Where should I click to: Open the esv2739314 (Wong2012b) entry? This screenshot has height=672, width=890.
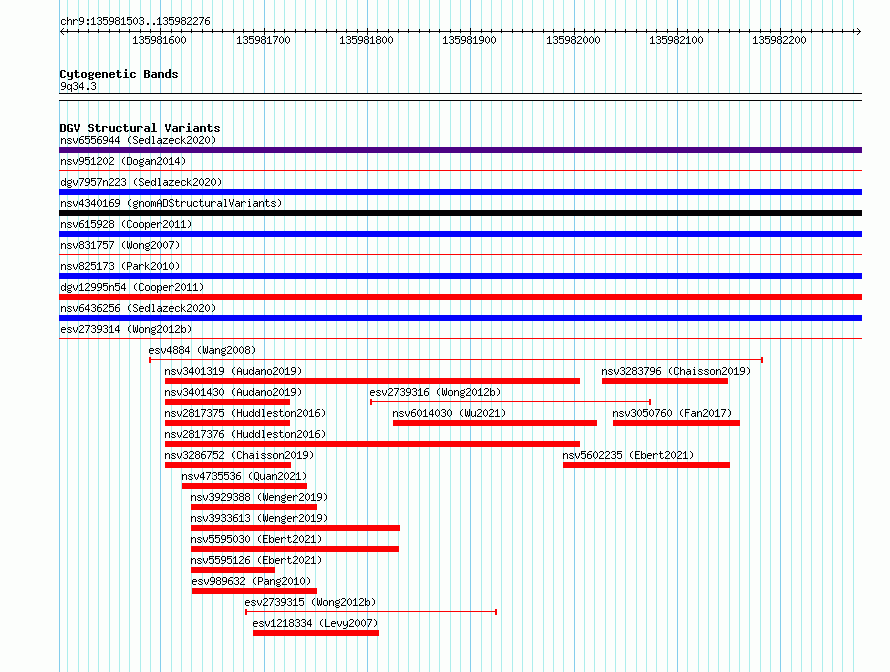[x=126, y=329]
